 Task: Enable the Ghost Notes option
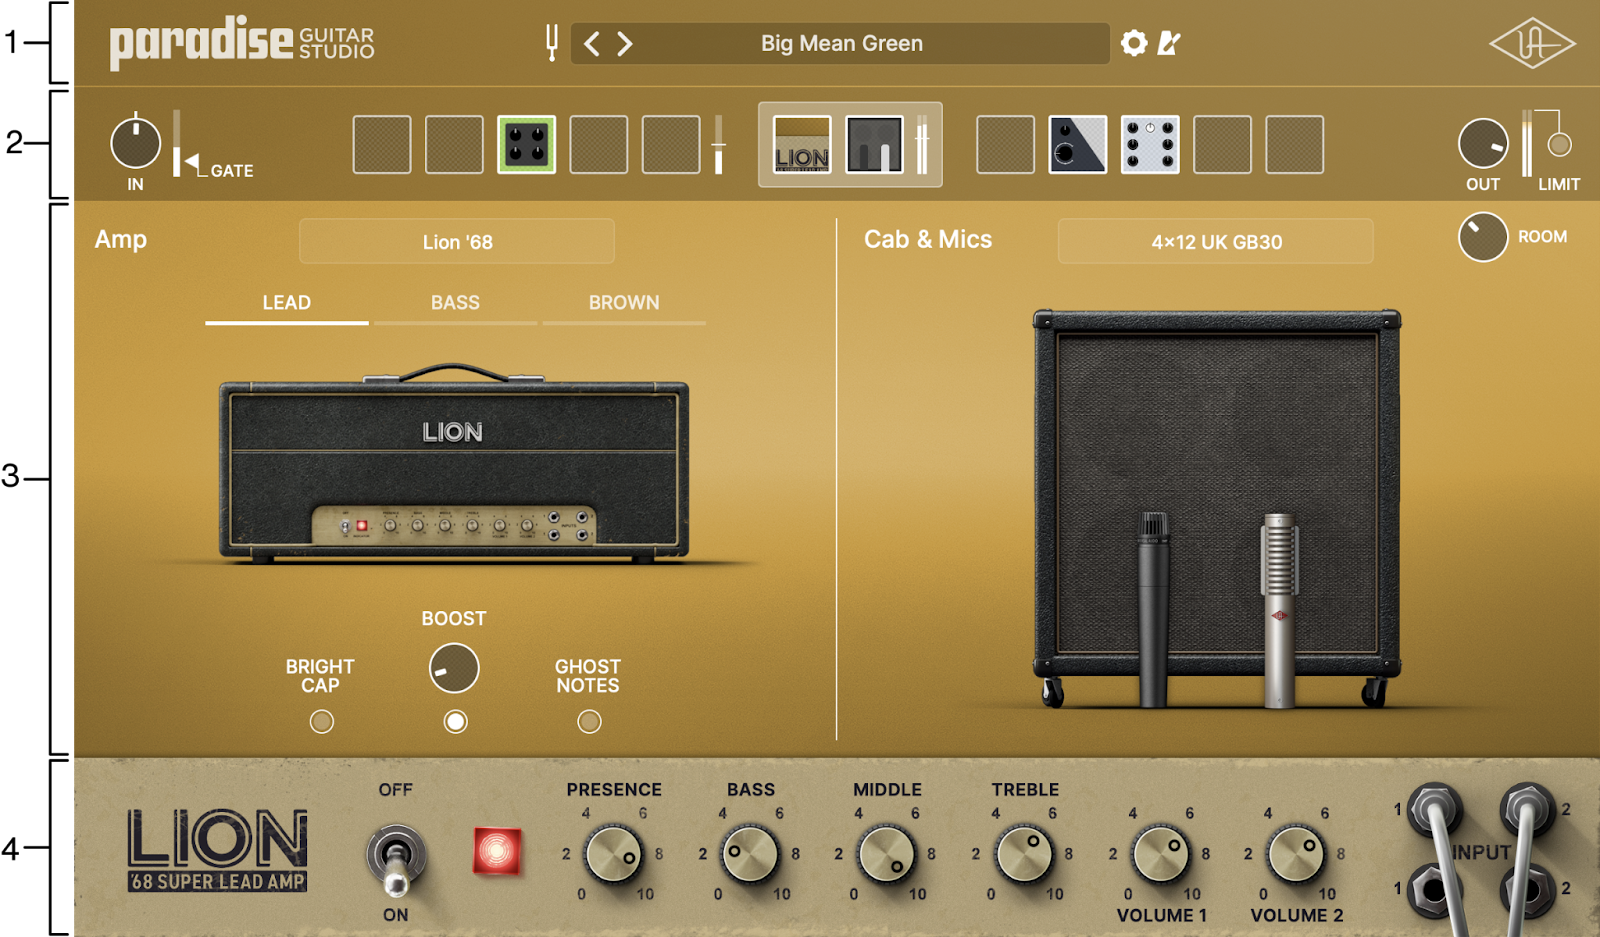(589, 721)
